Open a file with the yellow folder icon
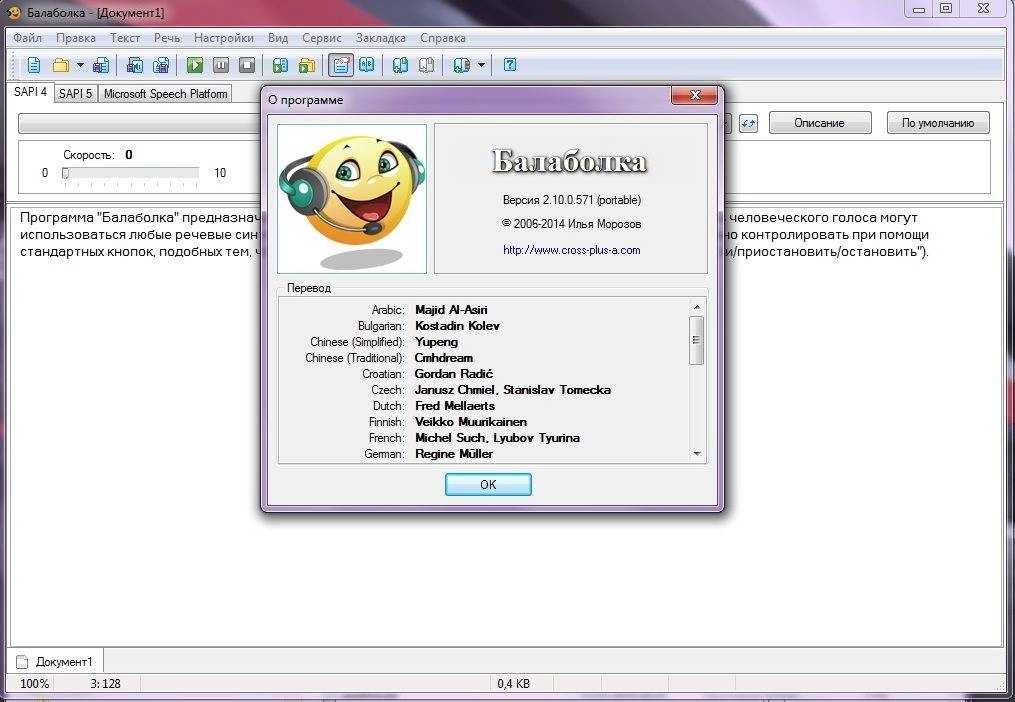This screenshot has width=1015, height=702. [61, 65]
